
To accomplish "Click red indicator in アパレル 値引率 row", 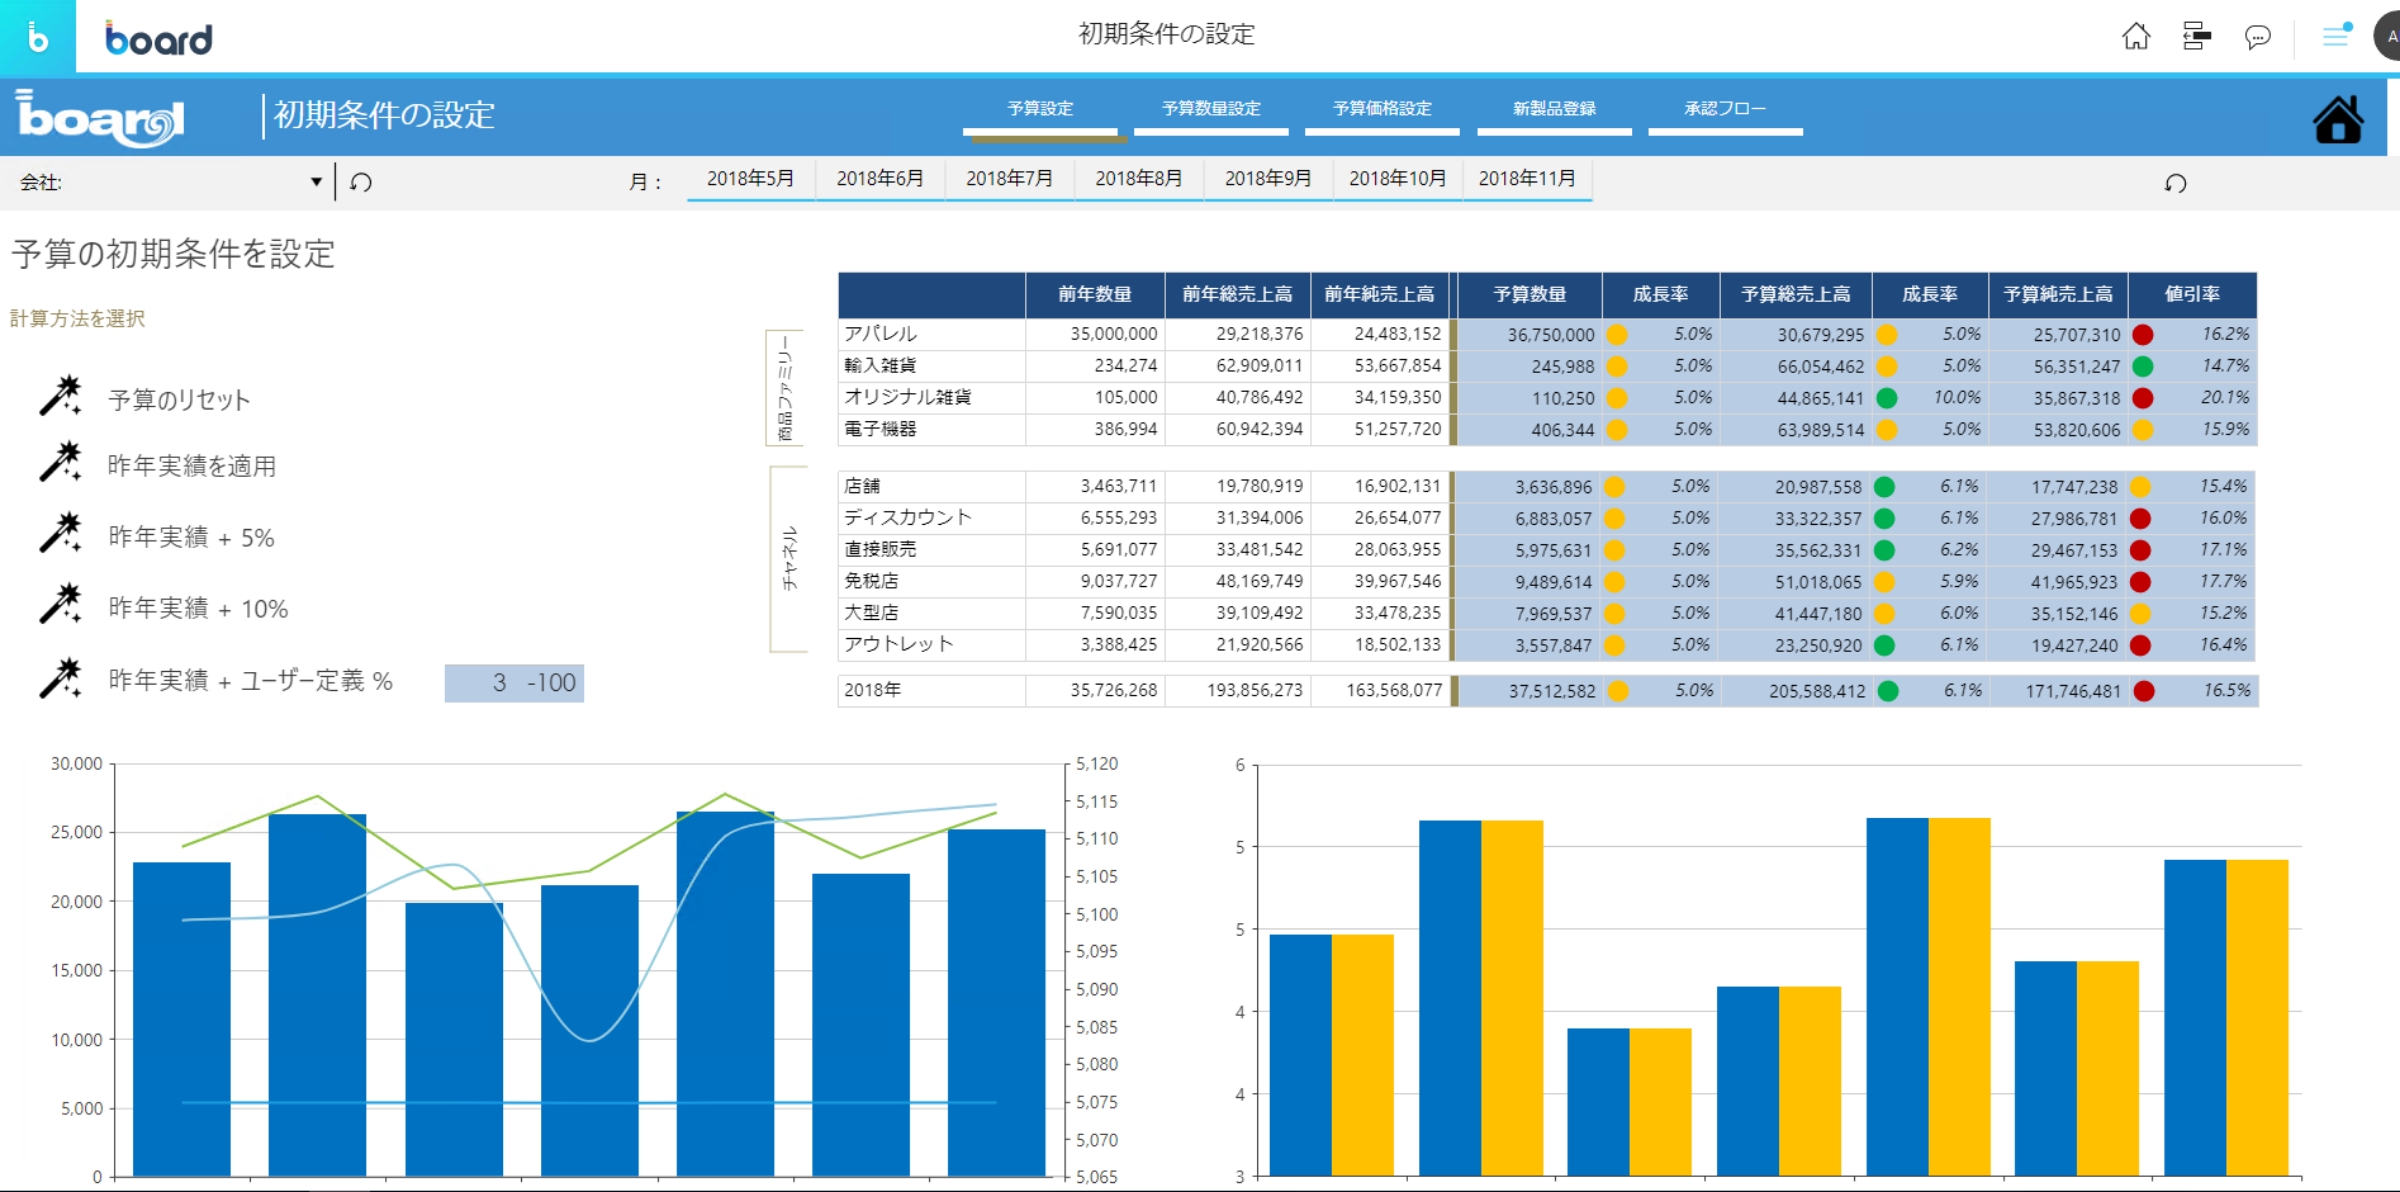I will [x=2142, y=335].
